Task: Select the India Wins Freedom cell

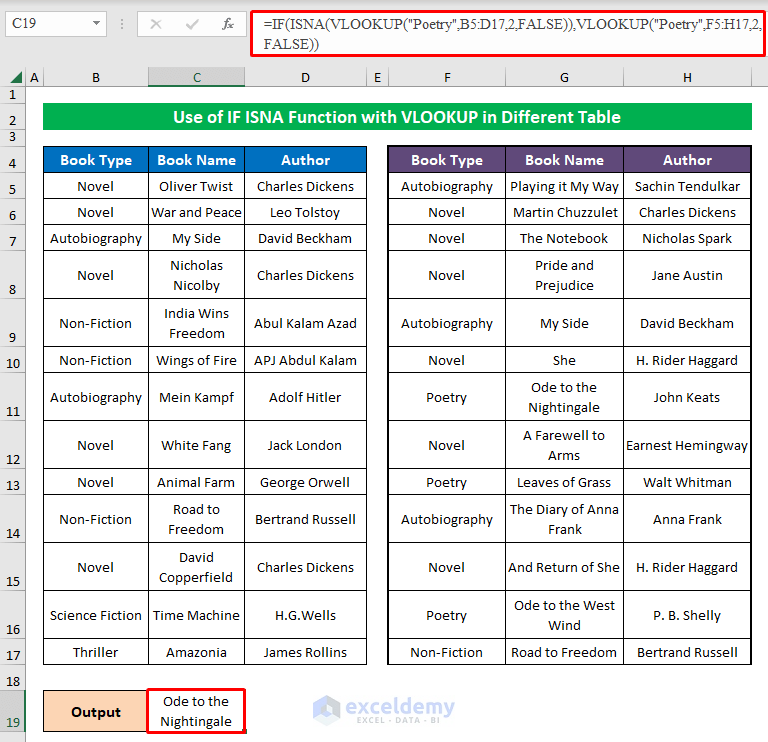Action: click(x=196, y=323)
